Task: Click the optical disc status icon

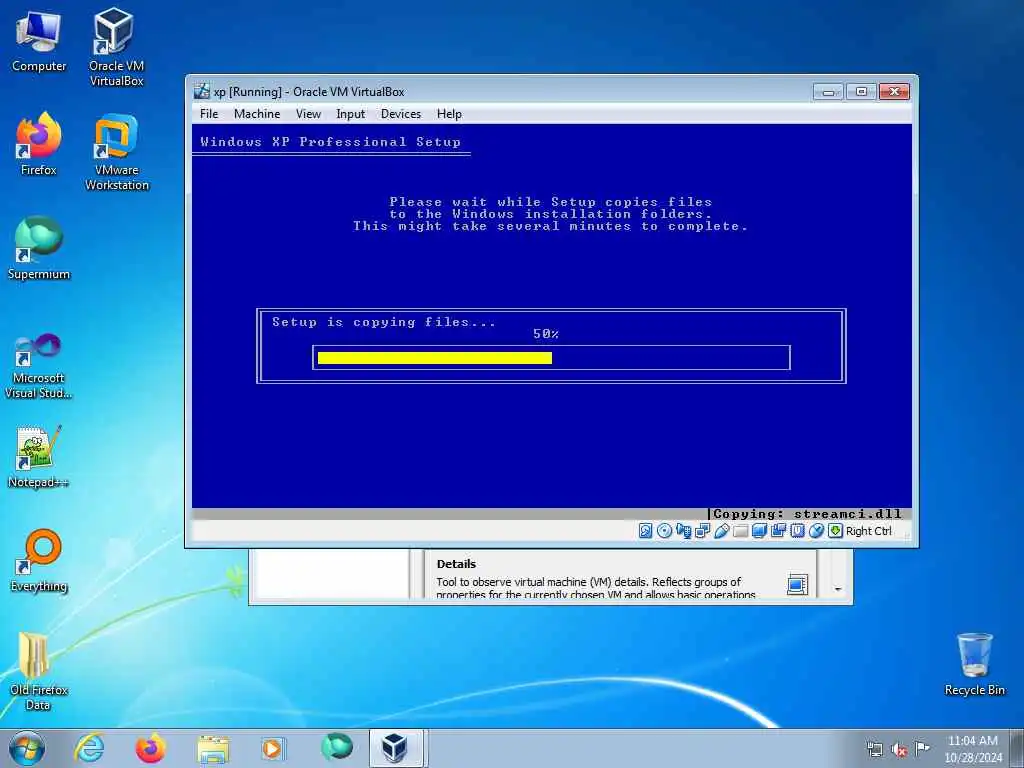Action: pos(664,531)
